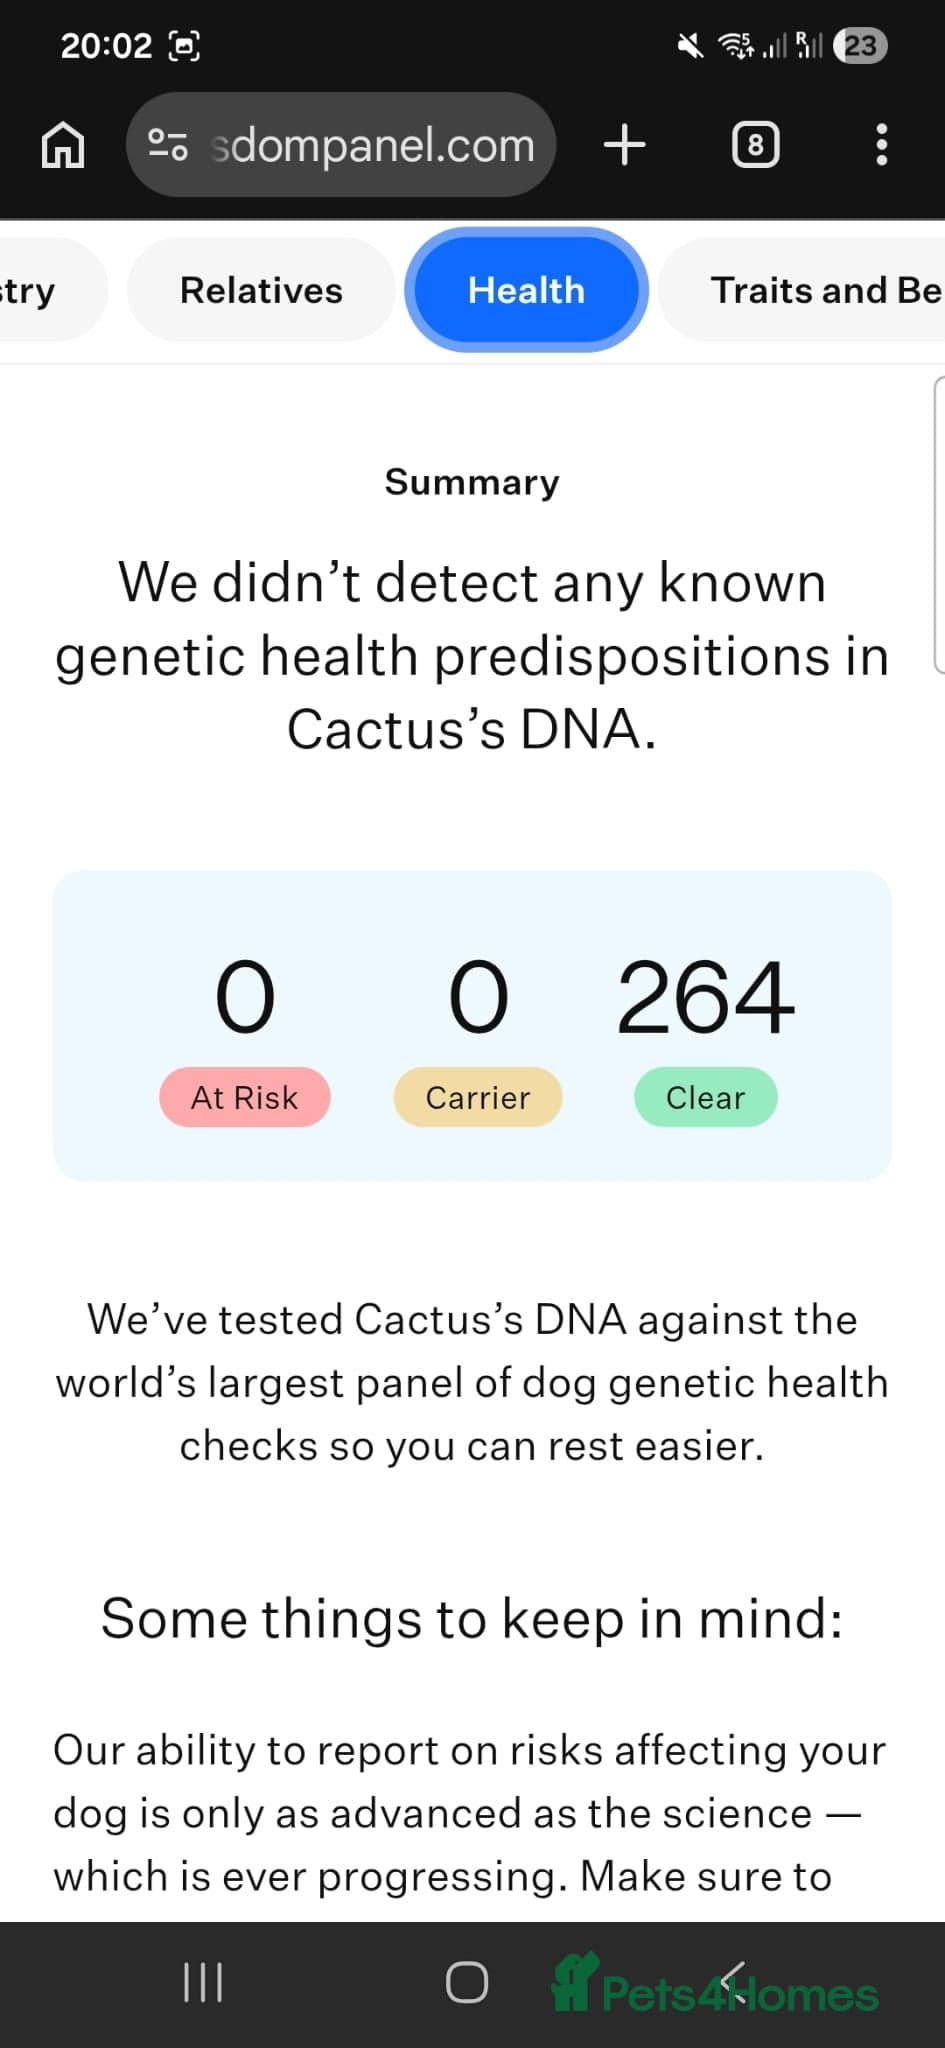This screenshot has height=2048, width=945.
Task: Open a new tab with plus icon
Action: click(x=625, y=145)
